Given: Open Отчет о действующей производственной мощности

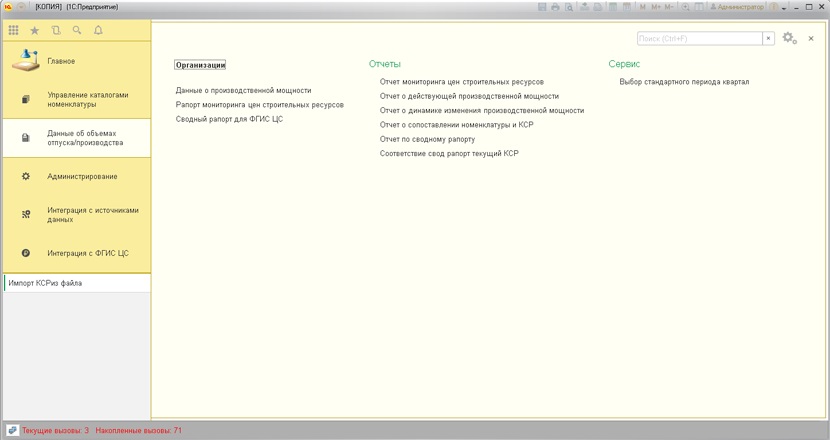Looking at the screenshot, I should (469, 96).
